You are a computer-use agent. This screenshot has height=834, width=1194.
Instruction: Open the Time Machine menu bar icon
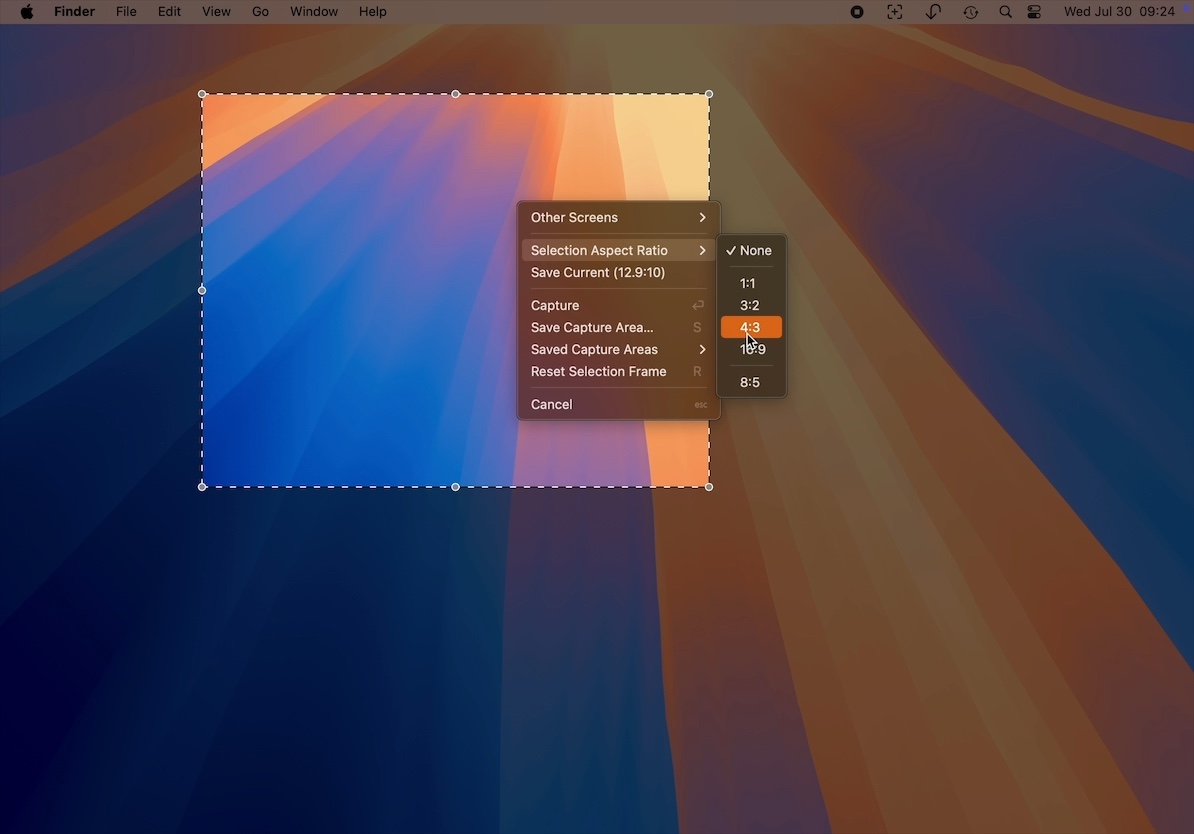click(x=970, y=12)
